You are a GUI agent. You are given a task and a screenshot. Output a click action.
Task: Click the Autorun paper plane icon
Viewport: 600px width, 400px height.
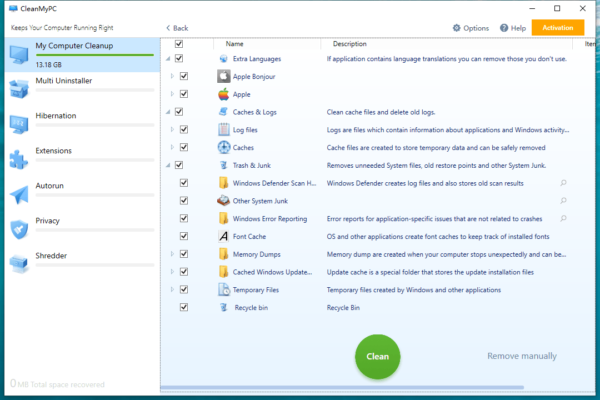click(x=19, y=194)
